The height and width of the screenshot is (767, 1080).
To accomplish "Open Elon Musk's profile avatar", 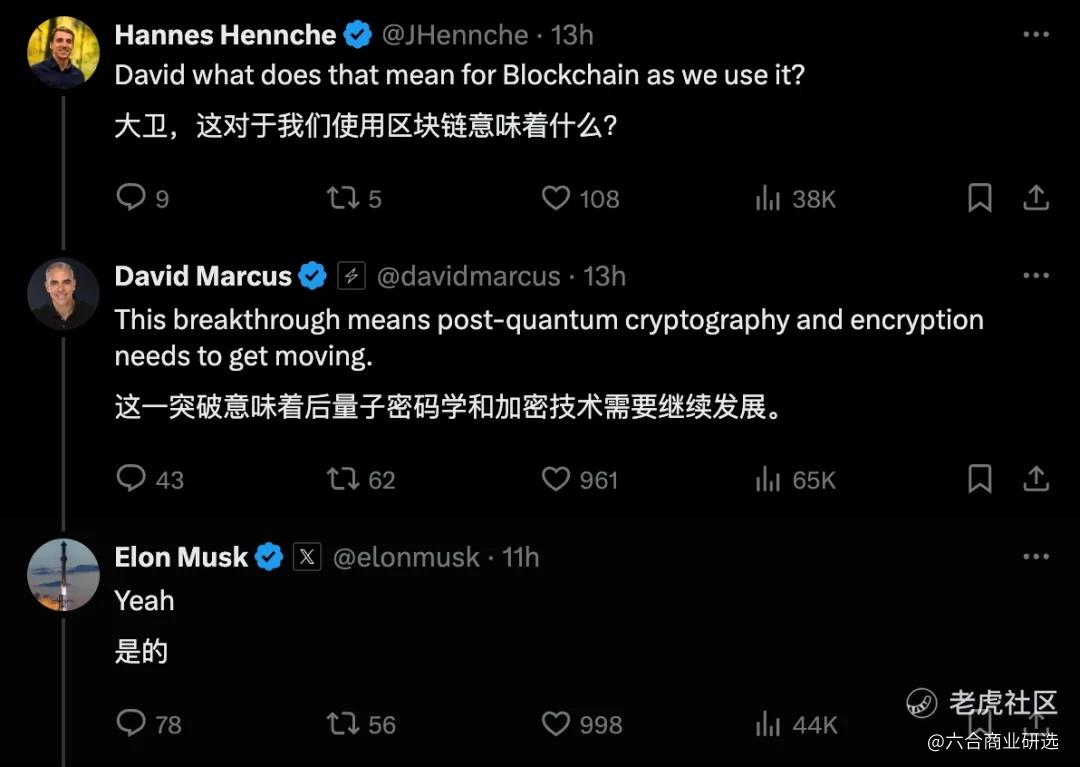I will point(63,574).
